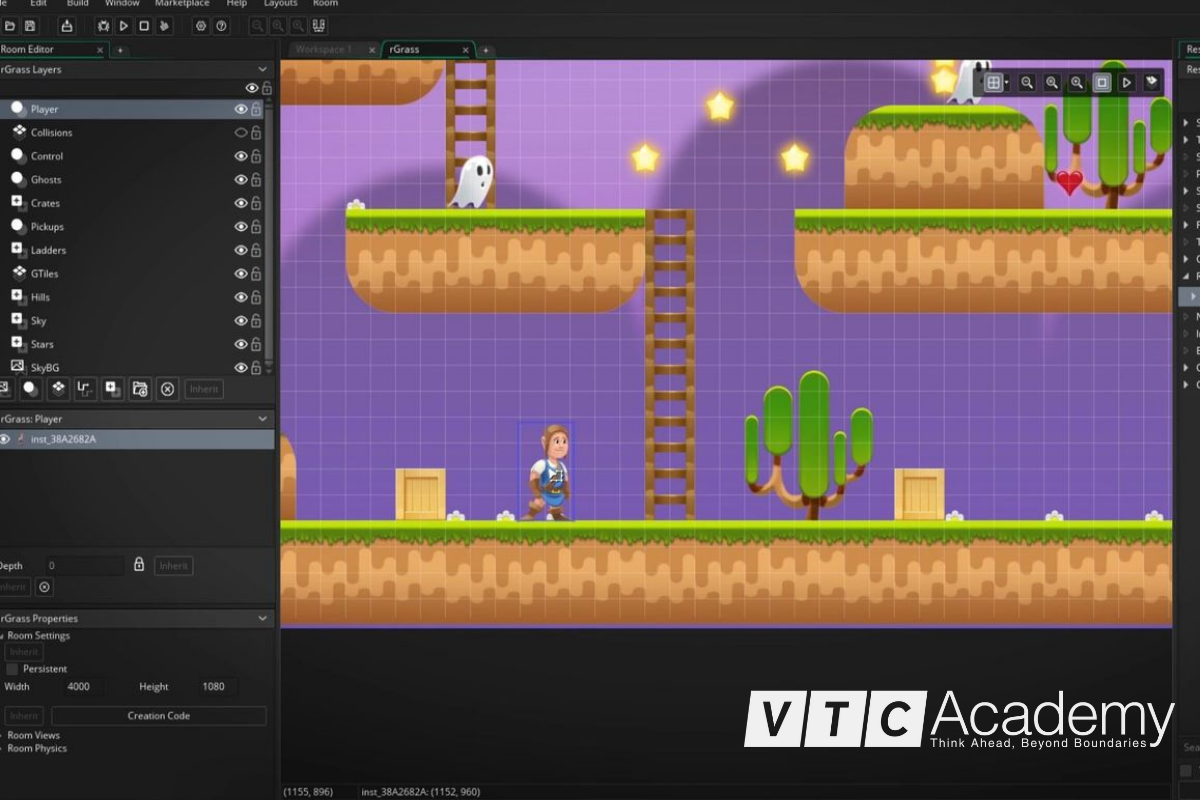Click the Create Instance Layer icon

pos(32,389)
